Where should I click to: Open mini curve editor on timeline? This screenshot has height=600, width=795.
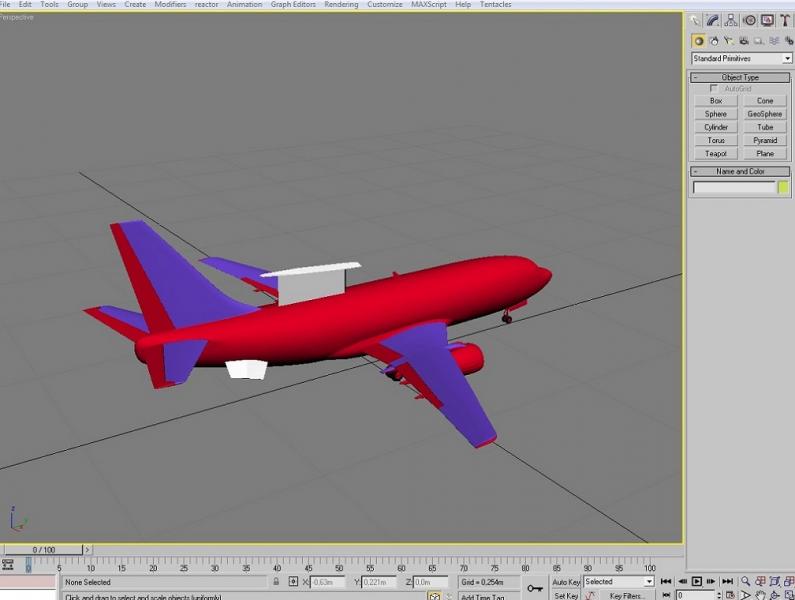pos(8,564)
